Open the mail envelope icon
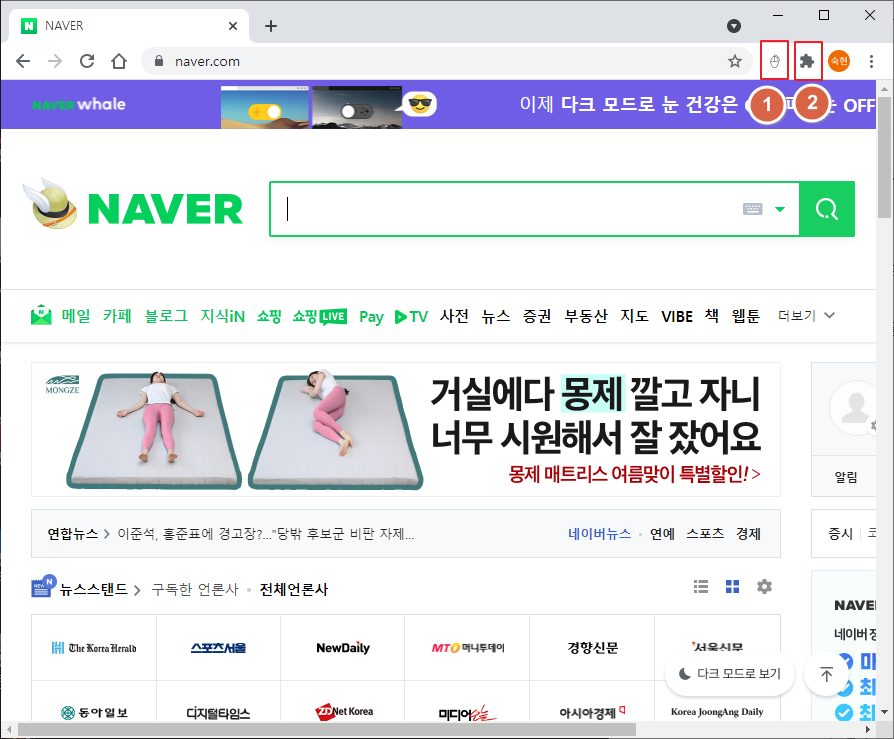The image size is (894, 739). coord(40,315)
